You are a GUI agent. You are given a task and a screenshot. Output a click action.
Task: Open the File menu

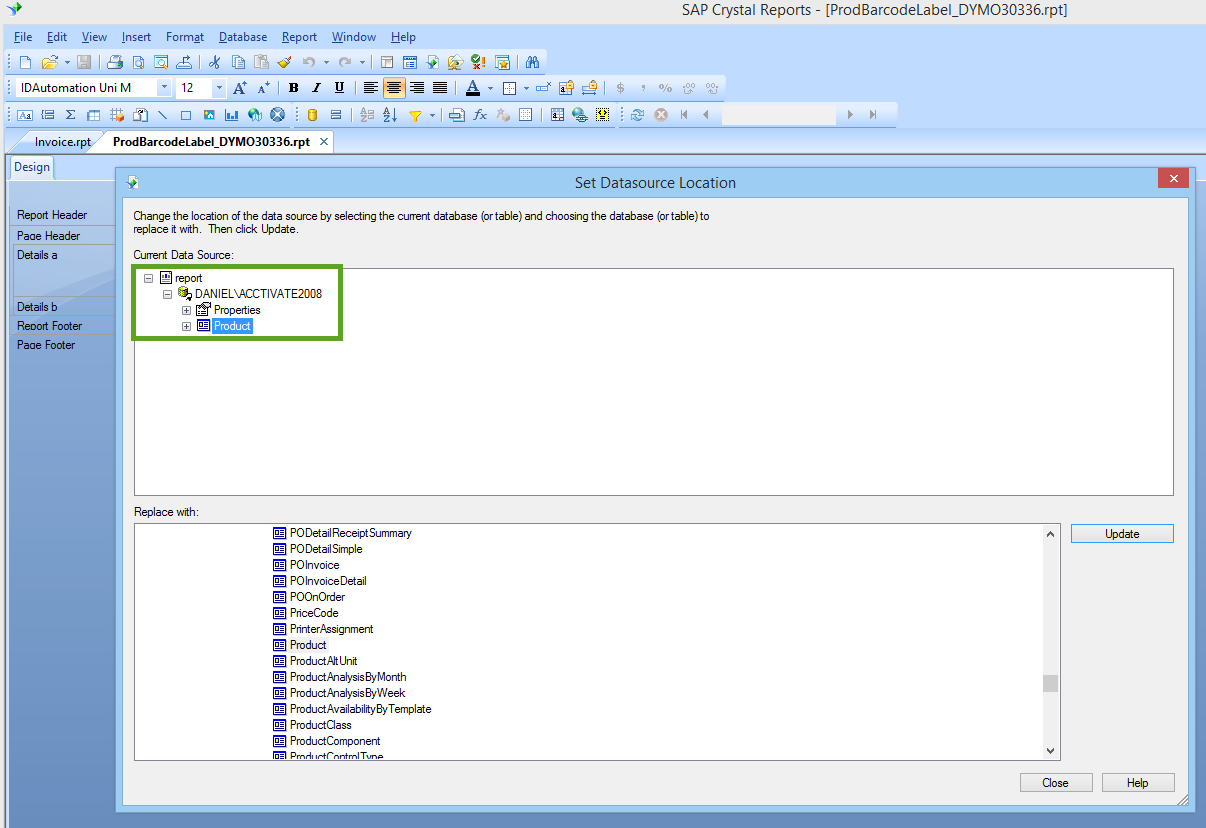coord(23,37)
